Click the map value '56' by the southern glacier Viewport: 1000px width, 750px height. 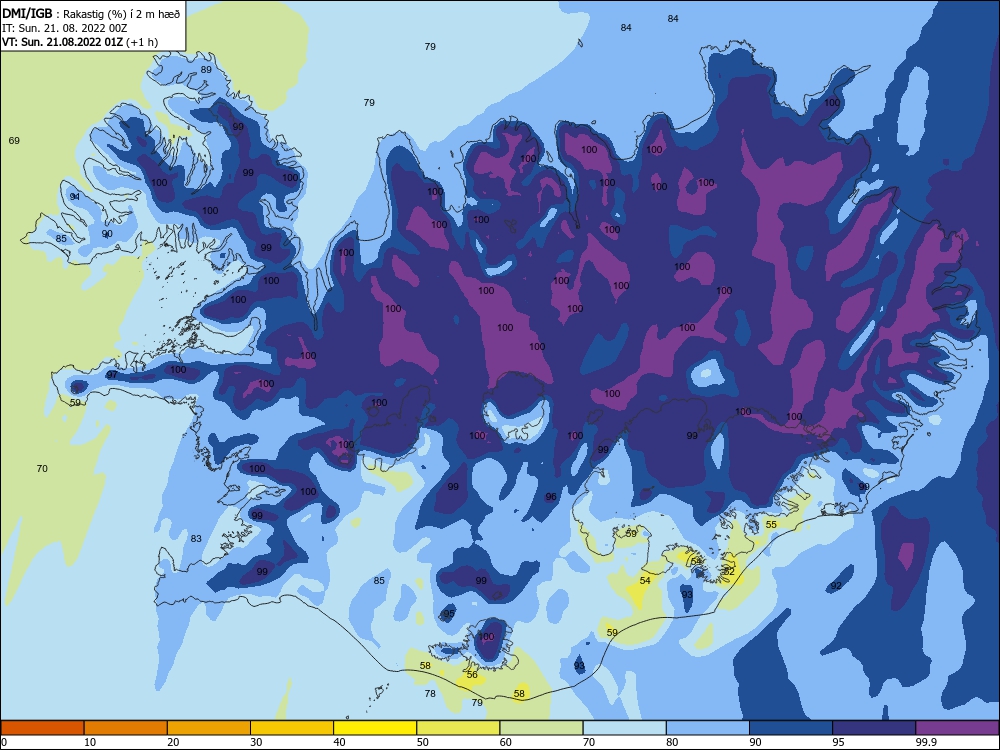coord(472,675)
